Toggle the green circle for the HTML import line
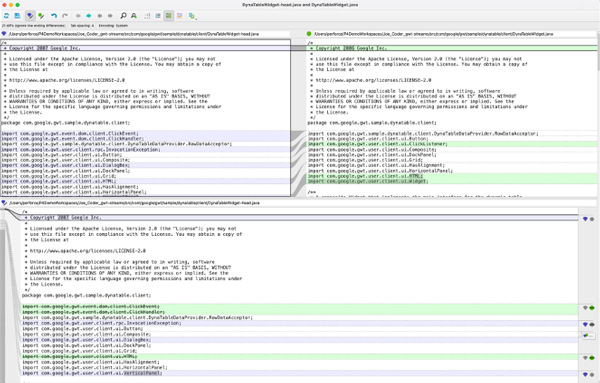Viewport: 600px width, 383px height. point(592,358)
